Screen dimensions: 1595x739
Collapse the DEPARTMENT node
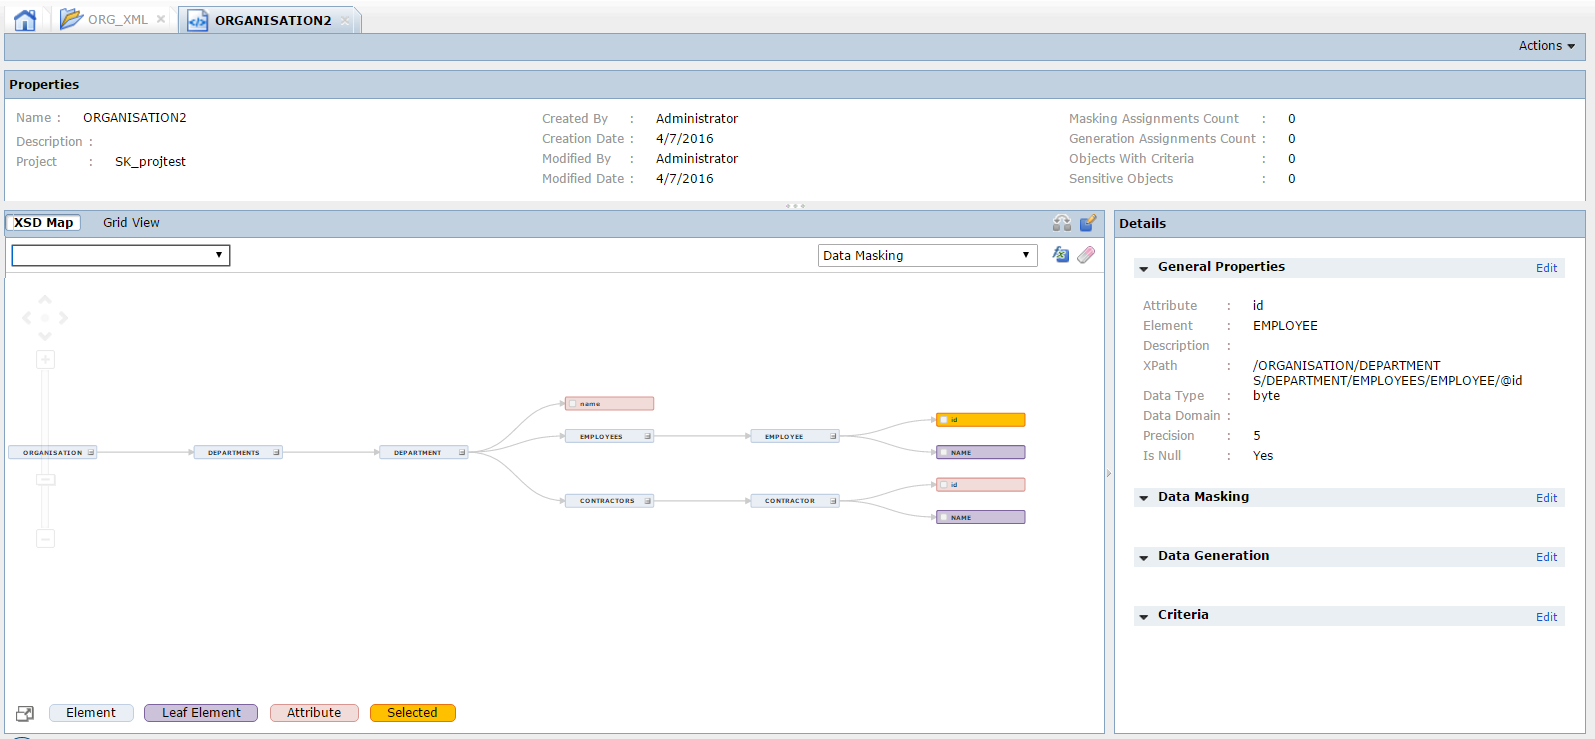coord(462,453)
